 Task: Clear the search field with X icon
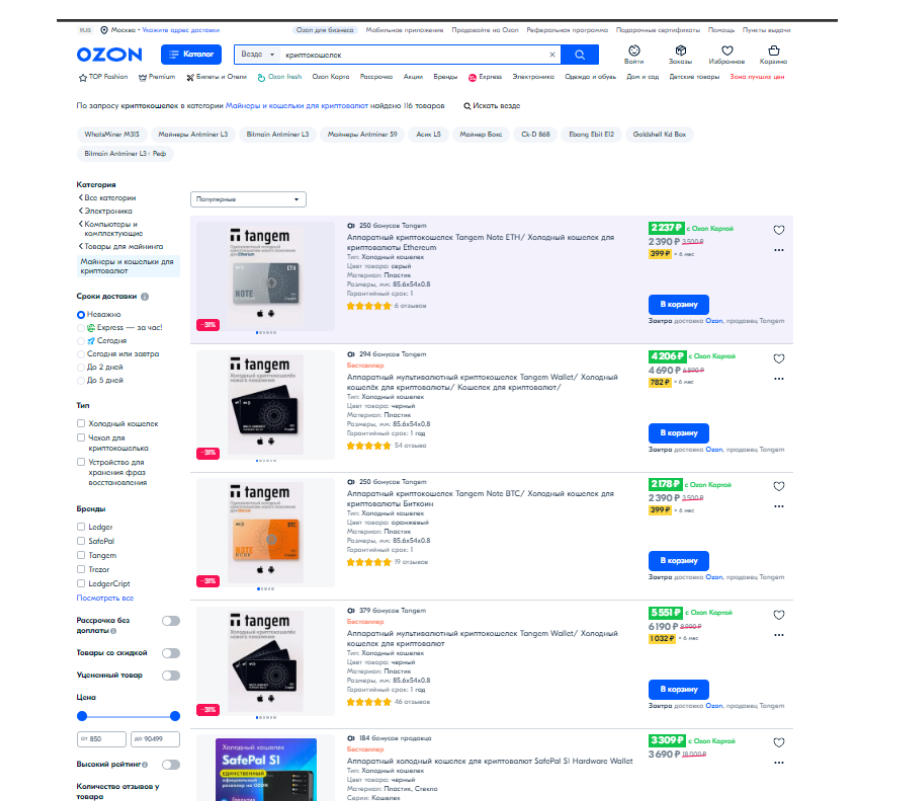(552, 55)
